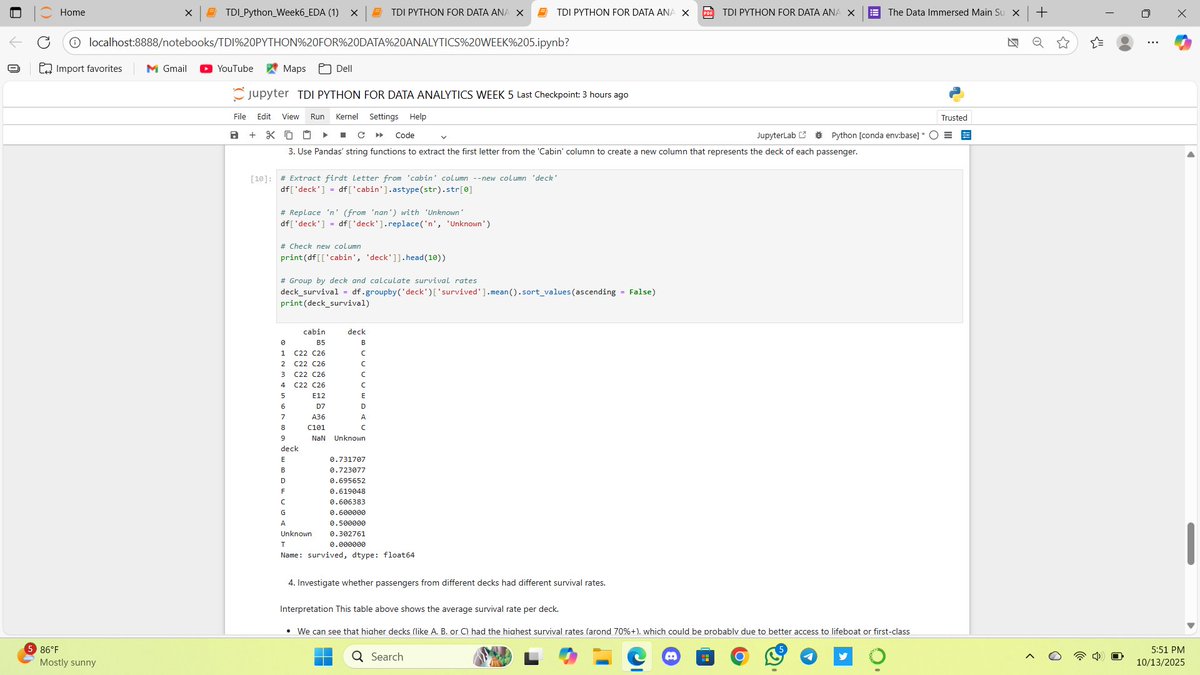This screenshot has width=1200, height=675.
Task: Open the File menu
Action: (x=240, y=116)
